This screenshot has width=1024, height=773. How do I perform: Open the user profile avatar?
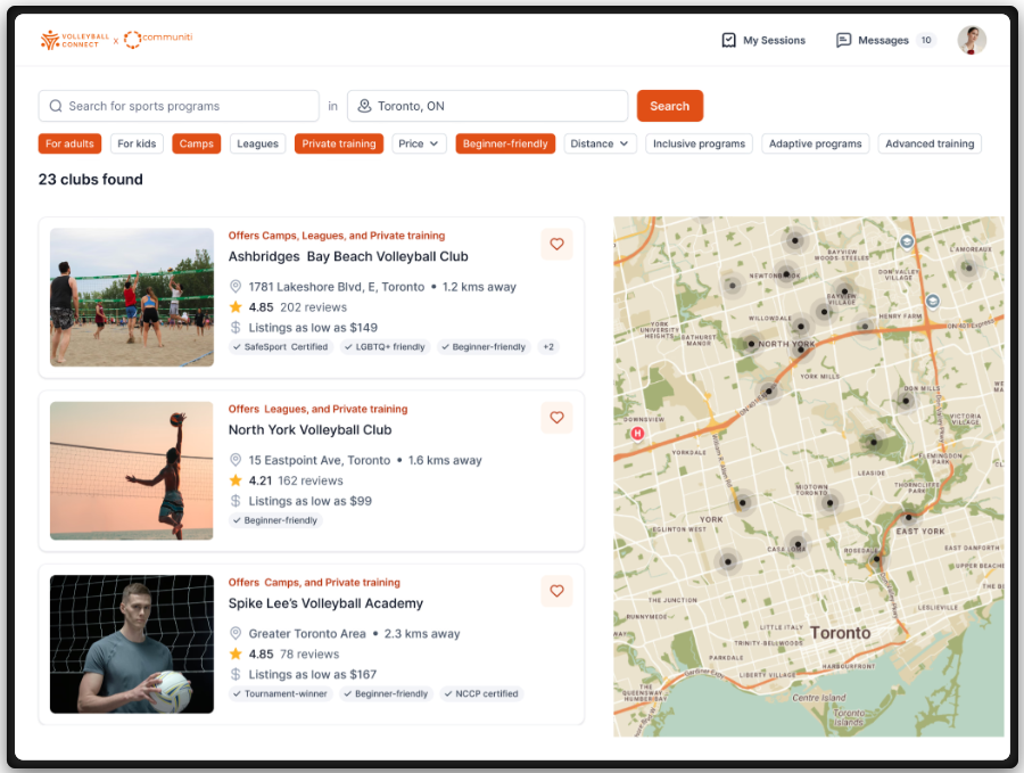[971, 40]
